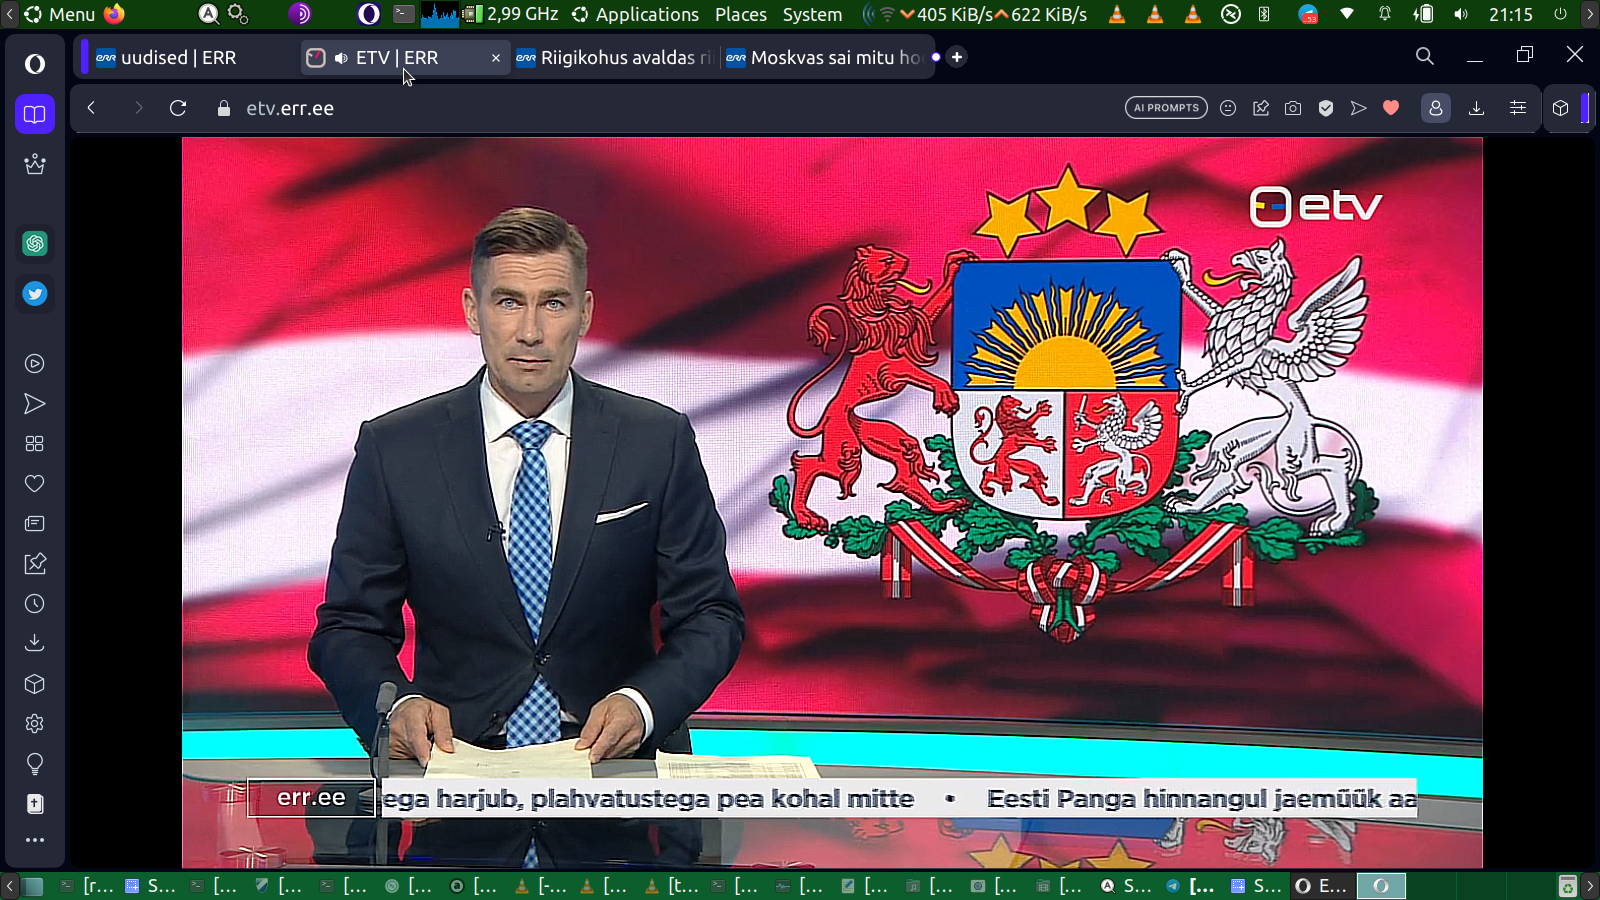Open the System menu

[x=812, y=14]
